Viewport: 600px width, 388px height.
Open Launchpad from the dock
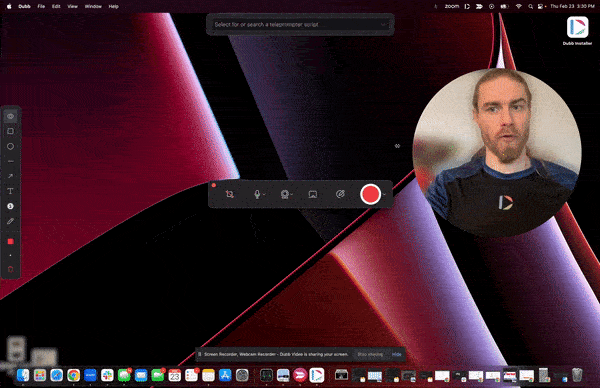coord(40,375)
